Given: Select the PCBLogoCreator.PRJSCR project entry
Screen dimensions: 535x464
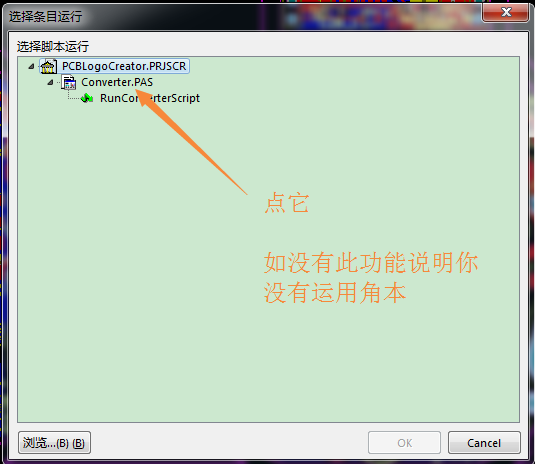Looking at the screenshot, I should pos(124,66).
